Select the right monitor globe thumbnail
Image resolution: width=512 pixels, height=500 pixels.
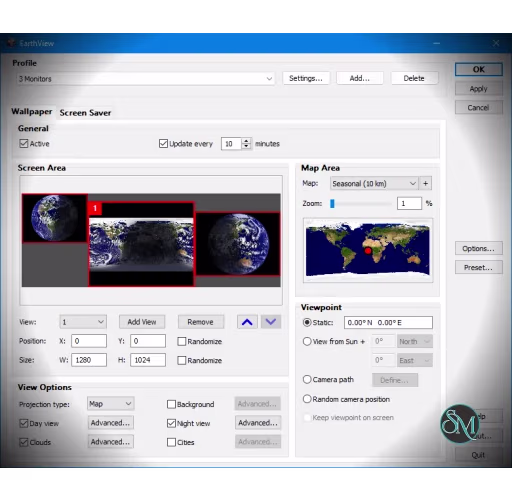click(x=238, y=244)
